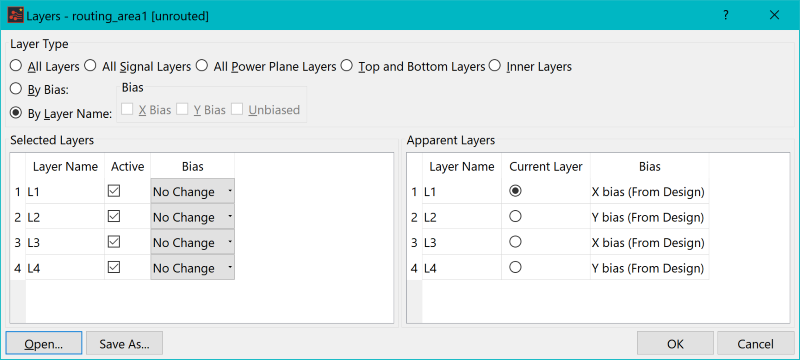Screen dimensions: 800x360
Task: Pick Top and Bottom Layers radio
Action: [x=347, y=66]
